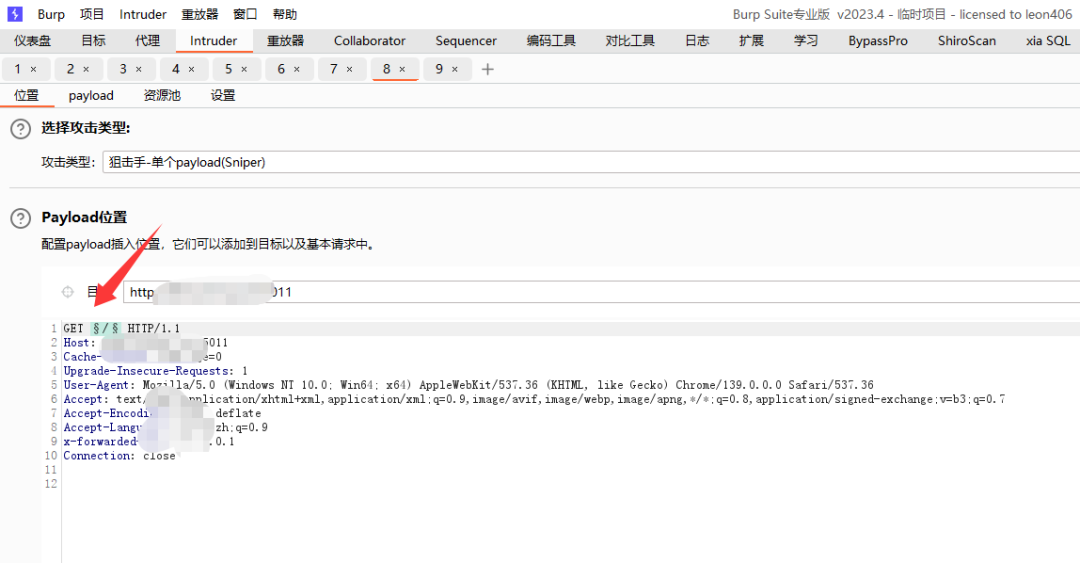Click the Host header line
The width and height of the screenshot is (1080, 563).
[x=145, y=342]
